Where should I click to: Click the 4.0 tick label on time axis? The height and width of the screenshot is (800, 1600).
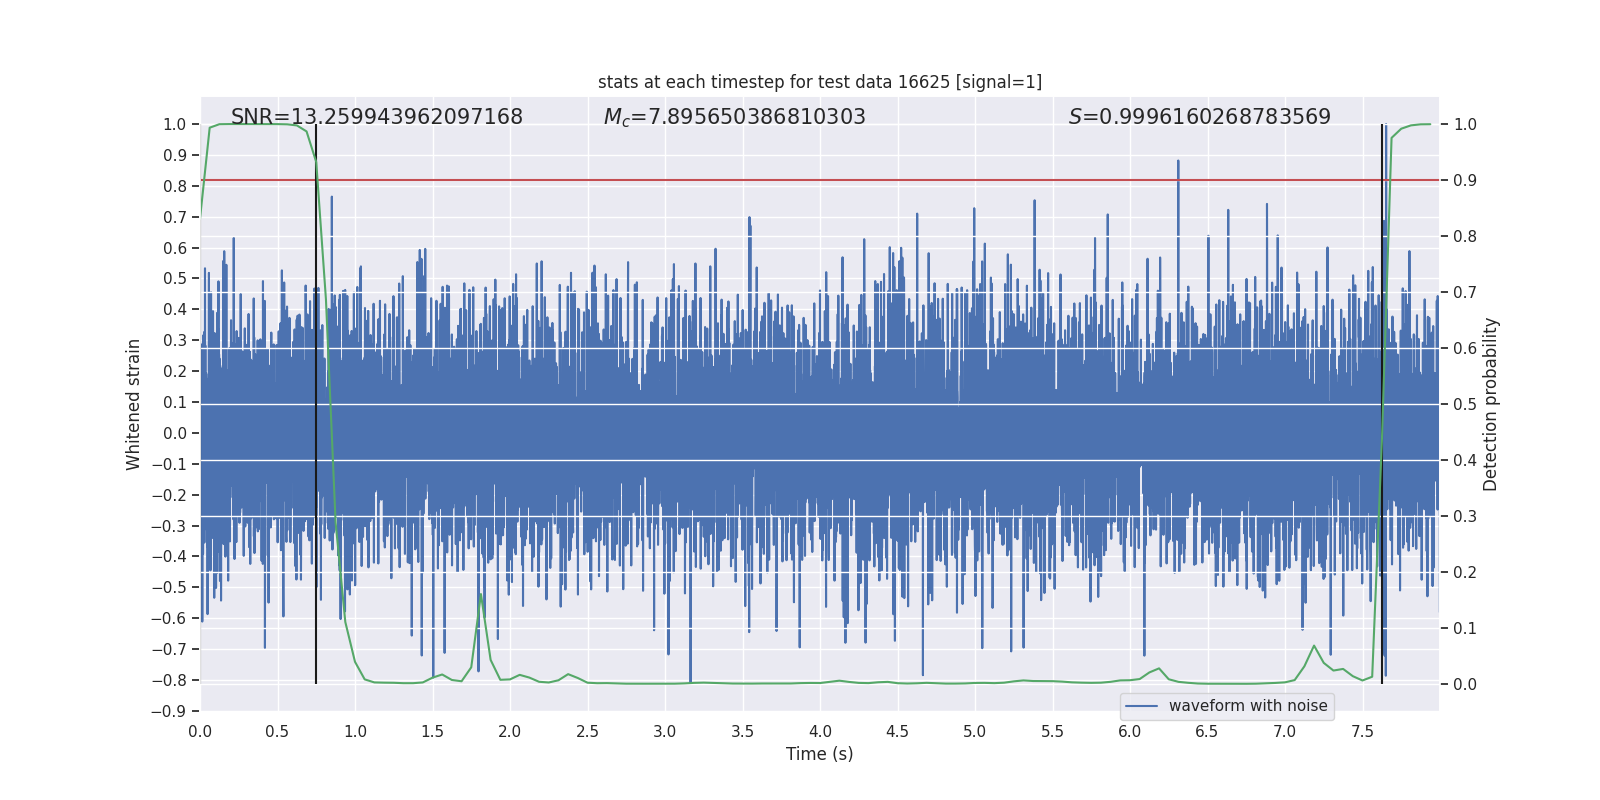(x=819, y=731)
